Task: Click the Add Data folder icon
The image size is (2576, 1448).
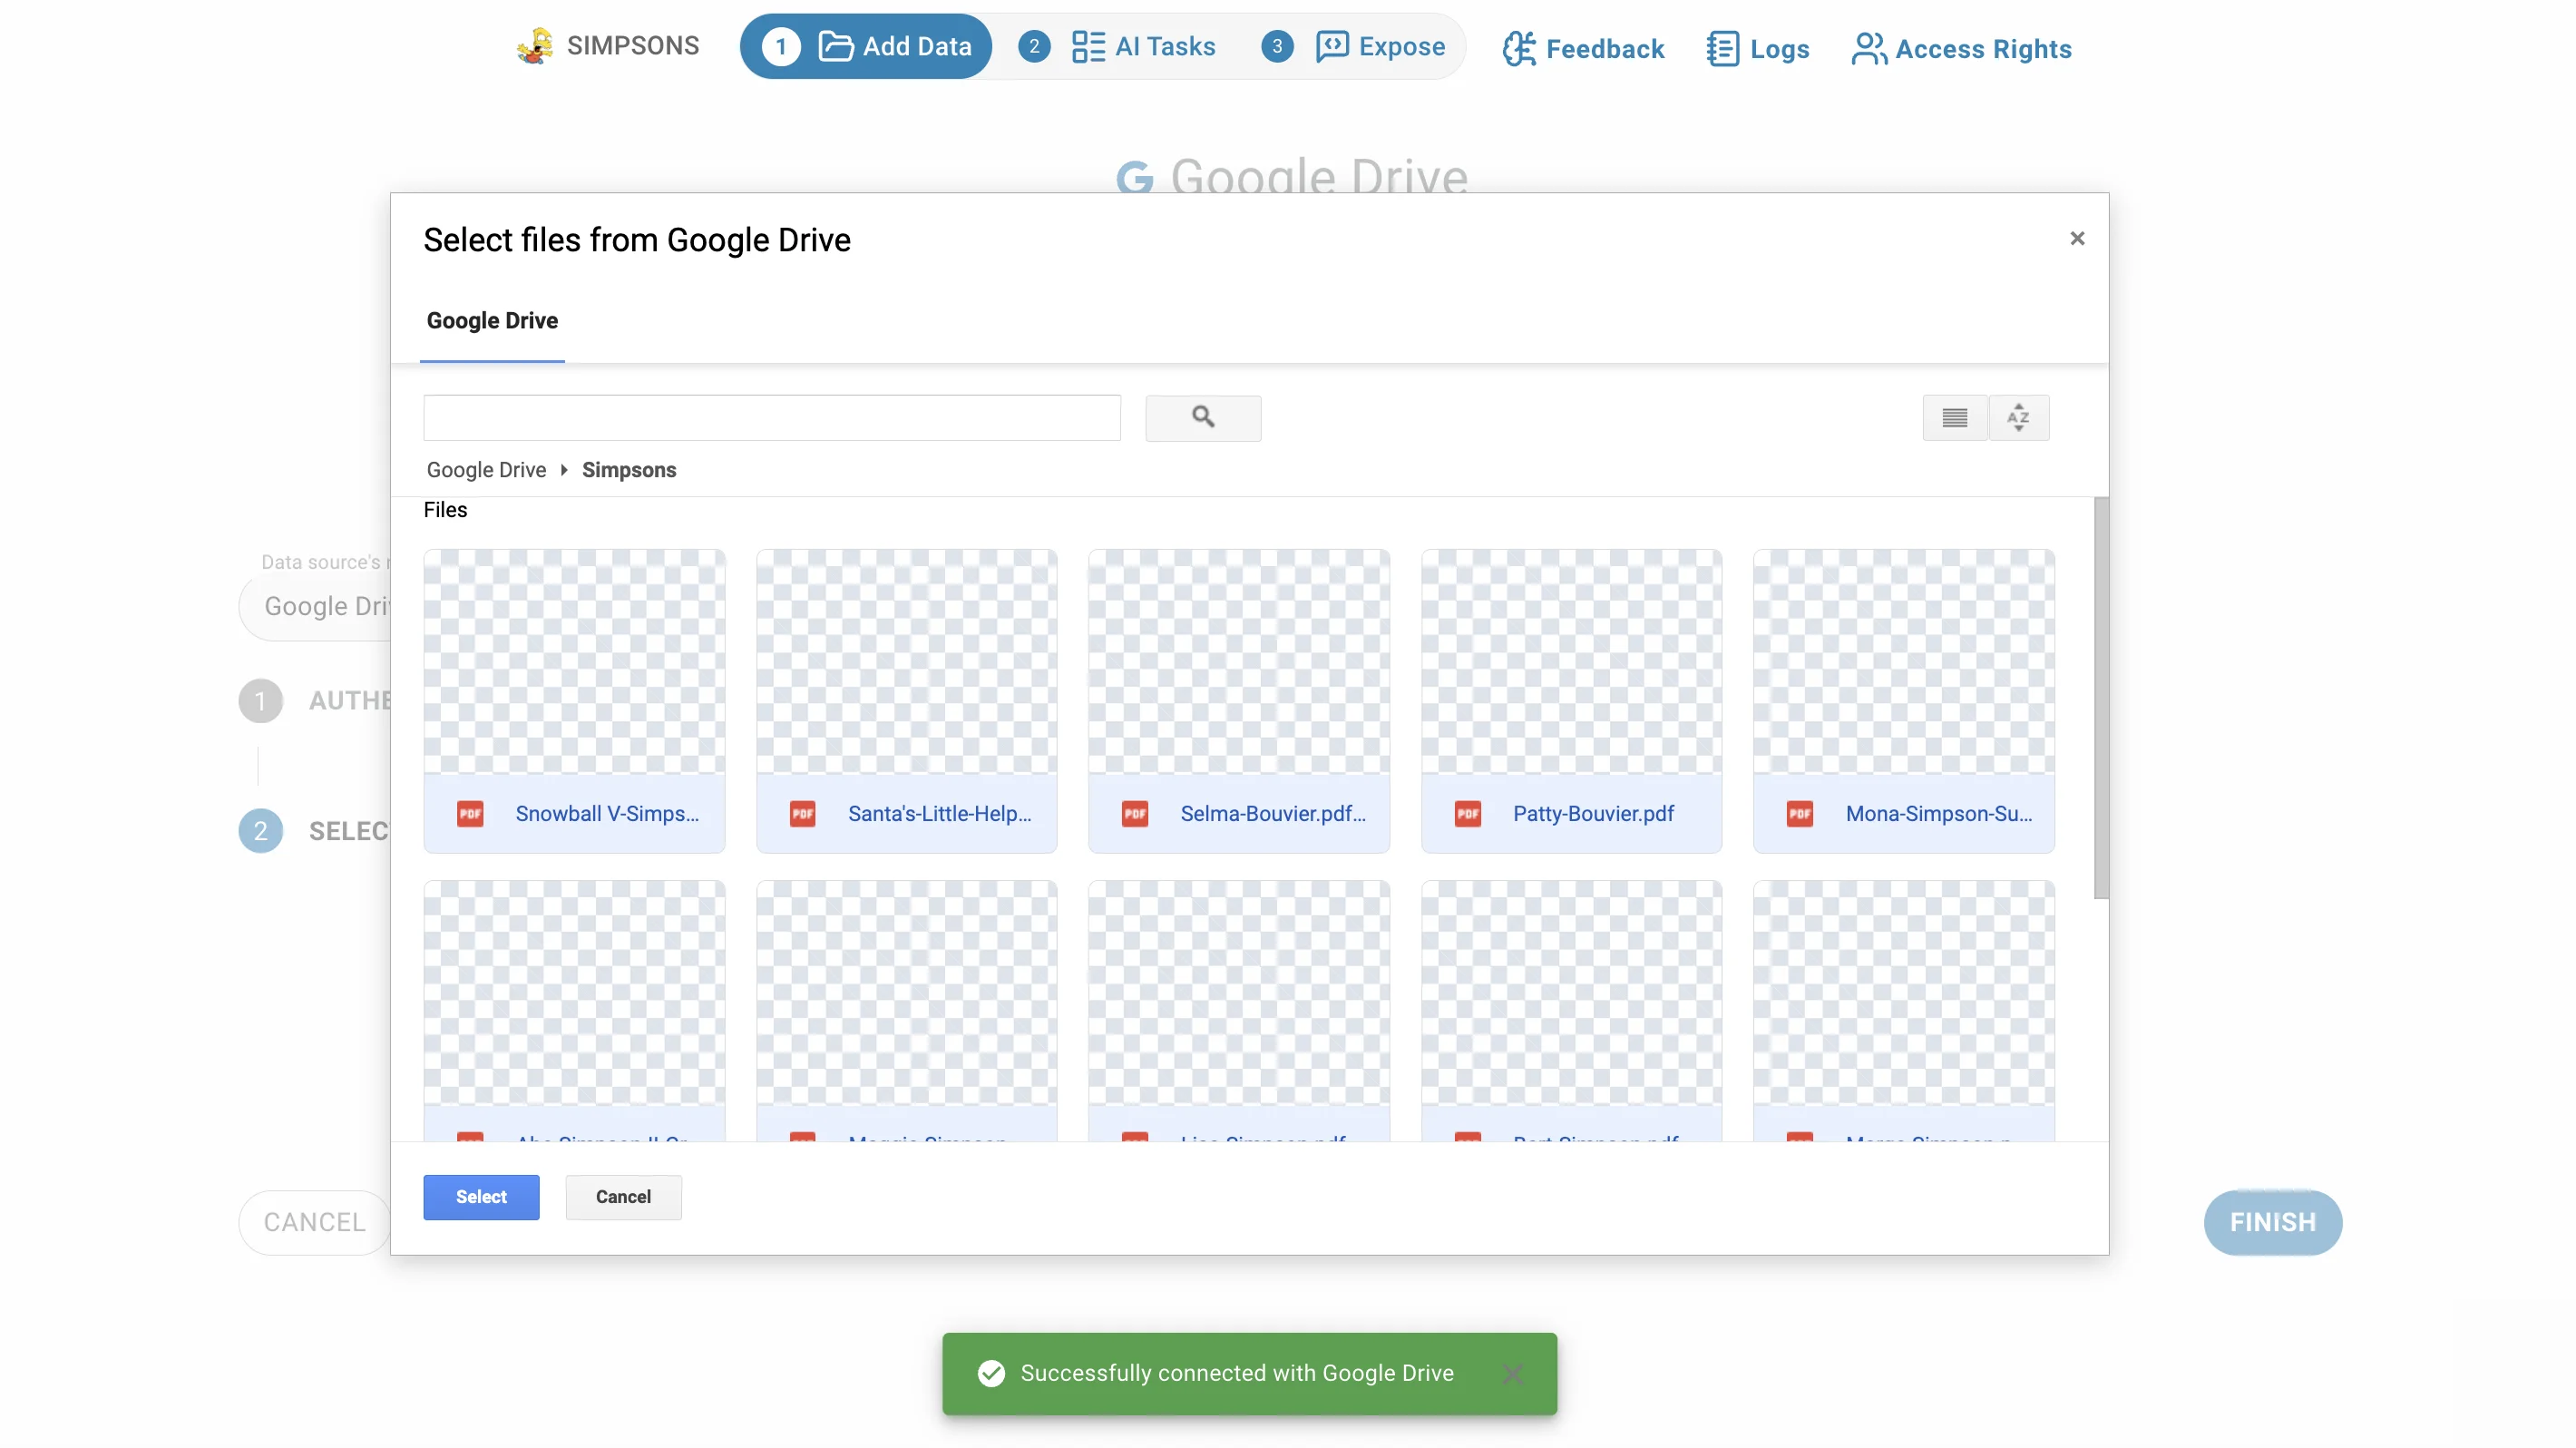Action: (x=835, y=46)
